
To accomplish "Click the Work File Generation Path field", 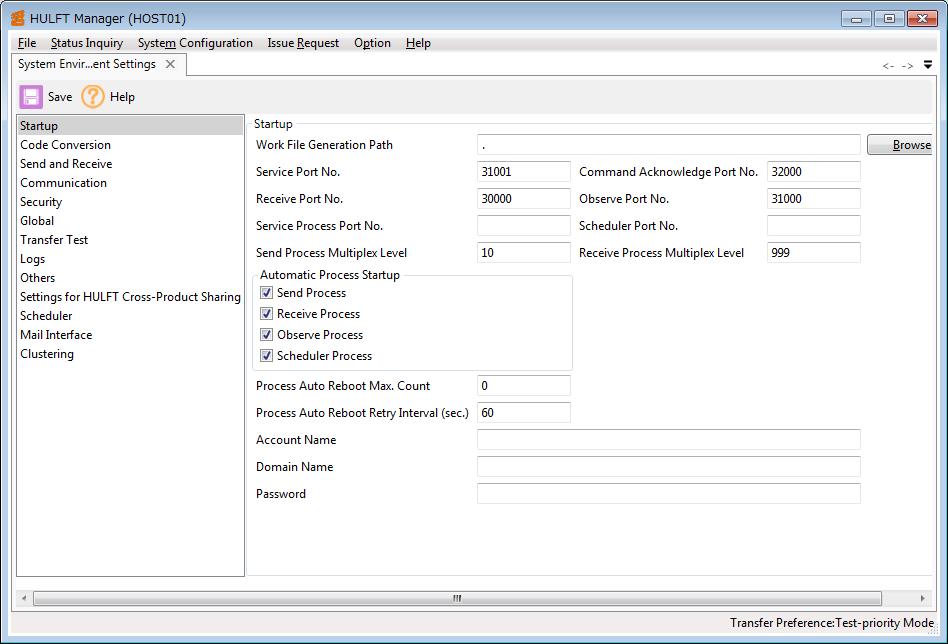I will 669,145.
